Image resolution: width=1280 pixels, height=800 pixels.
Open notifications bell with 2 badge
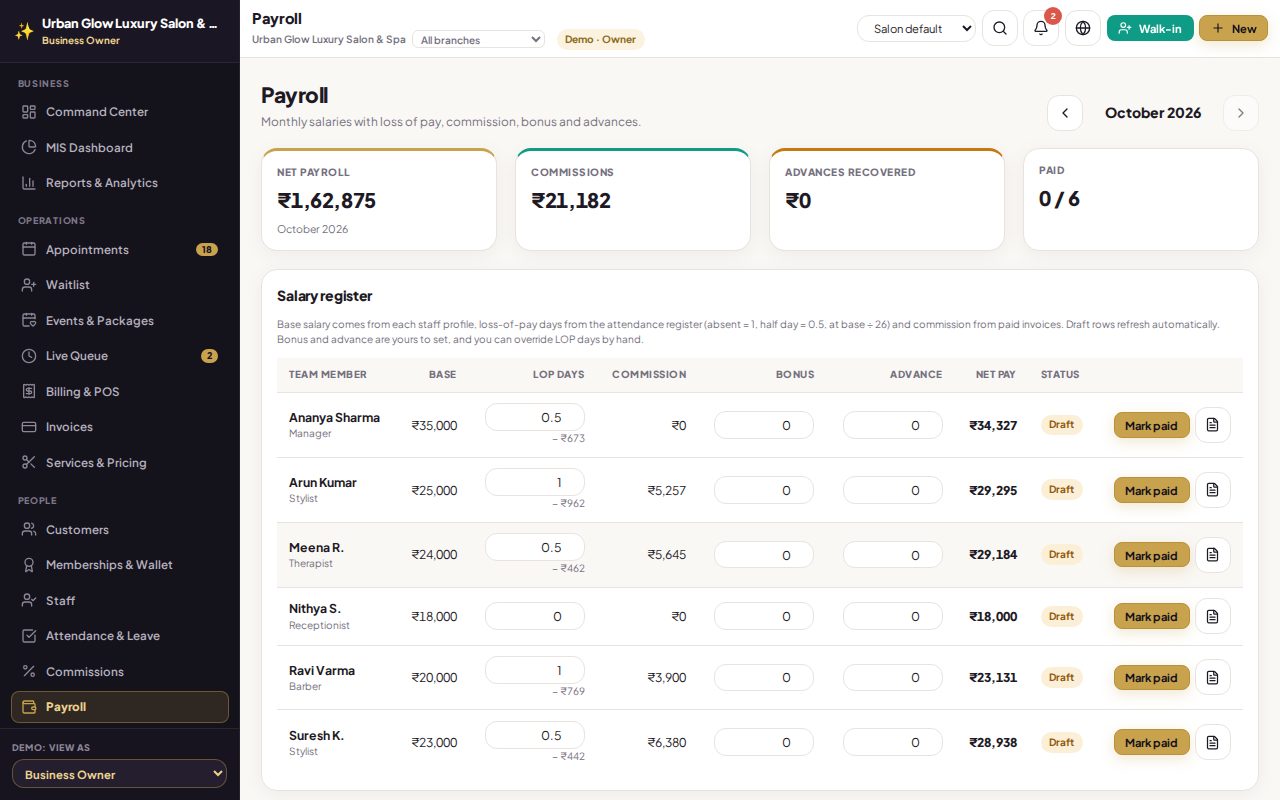1041,28
